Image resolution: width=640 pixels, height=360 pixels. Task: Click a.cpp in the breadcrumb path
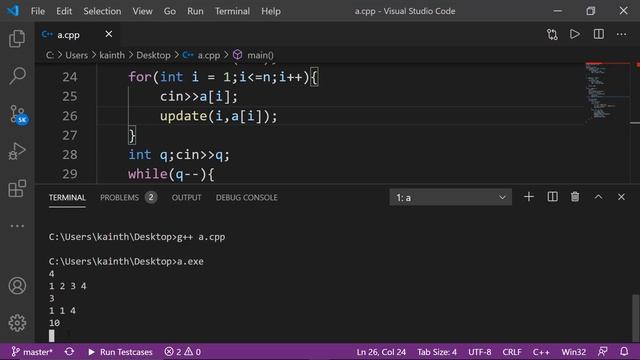(x=209, y=55)
